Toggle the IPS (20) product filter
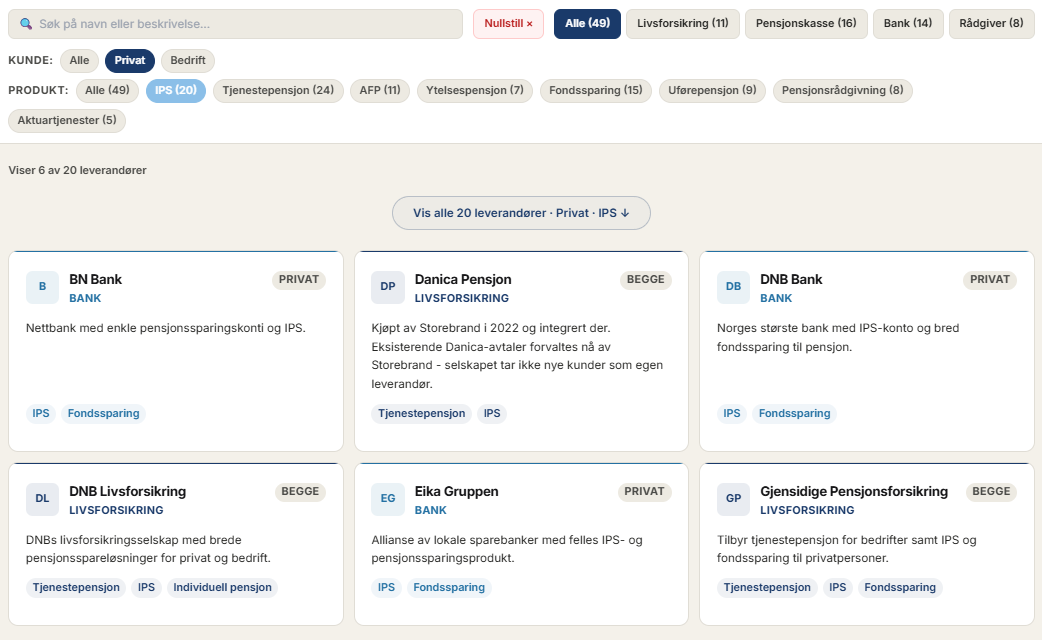This screenshot has width=1042, height=640. click(x=175, y=90)
